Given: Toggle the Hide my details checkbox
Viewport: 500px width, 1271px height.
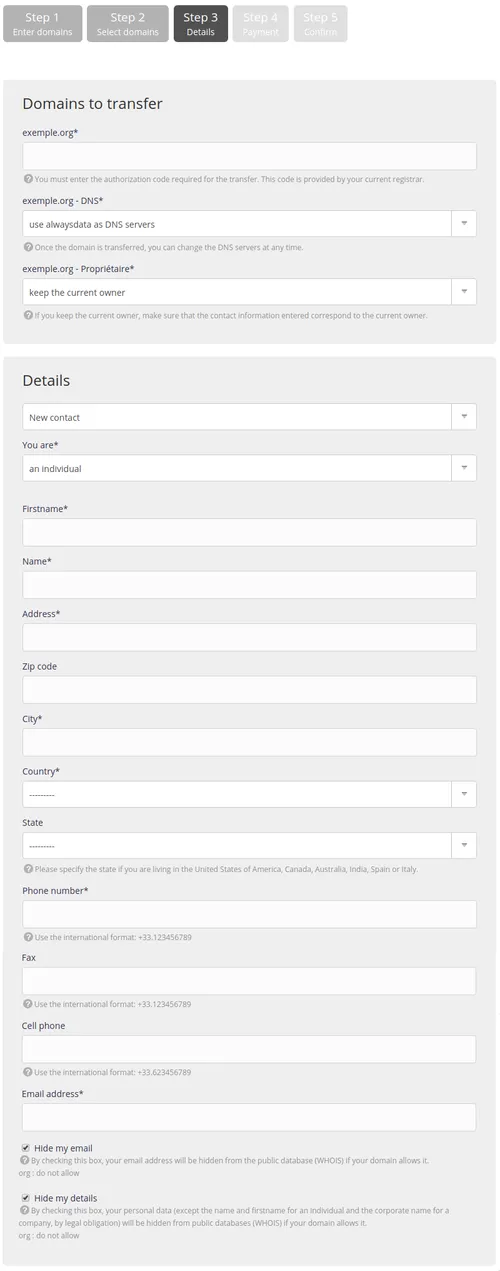Looking at the screenshot, I should click(x=25, y=1198).
